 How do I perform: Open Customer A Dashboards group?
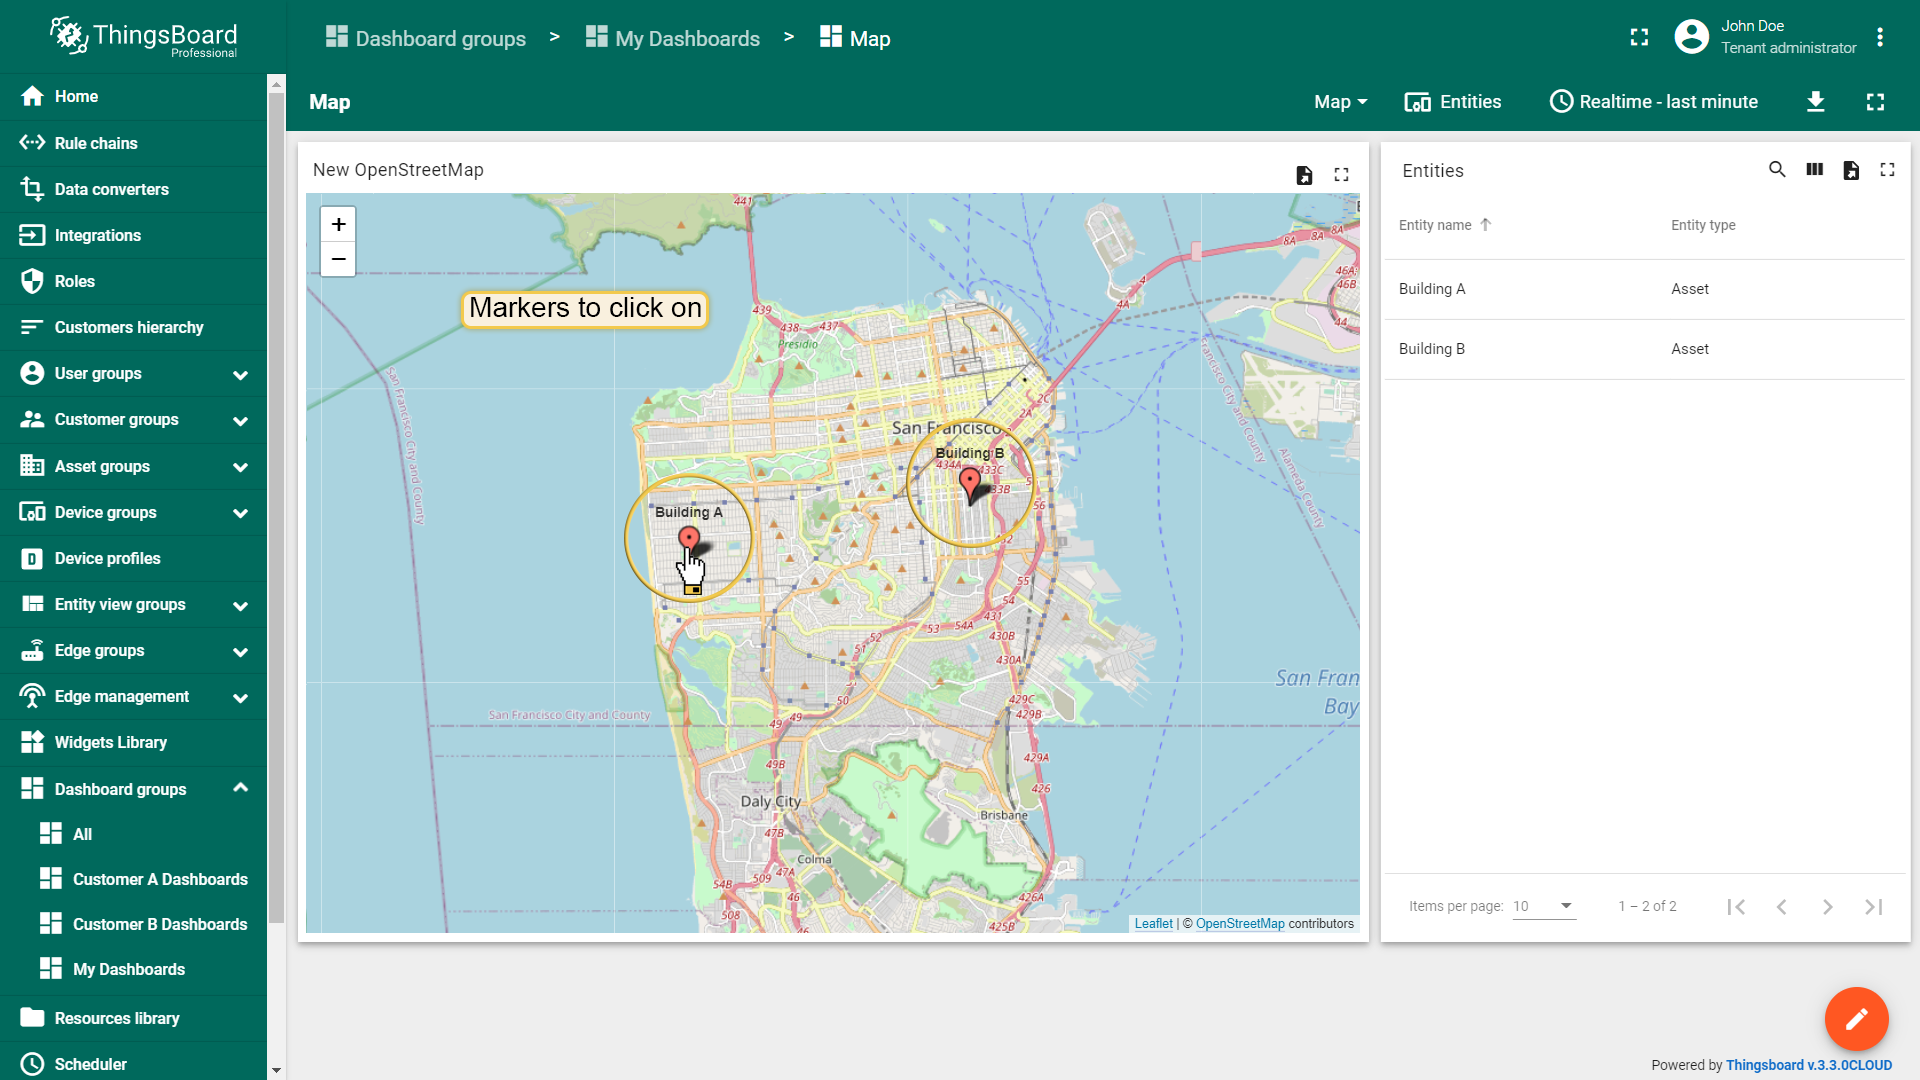pyautogui.click(x=133, y=879)
